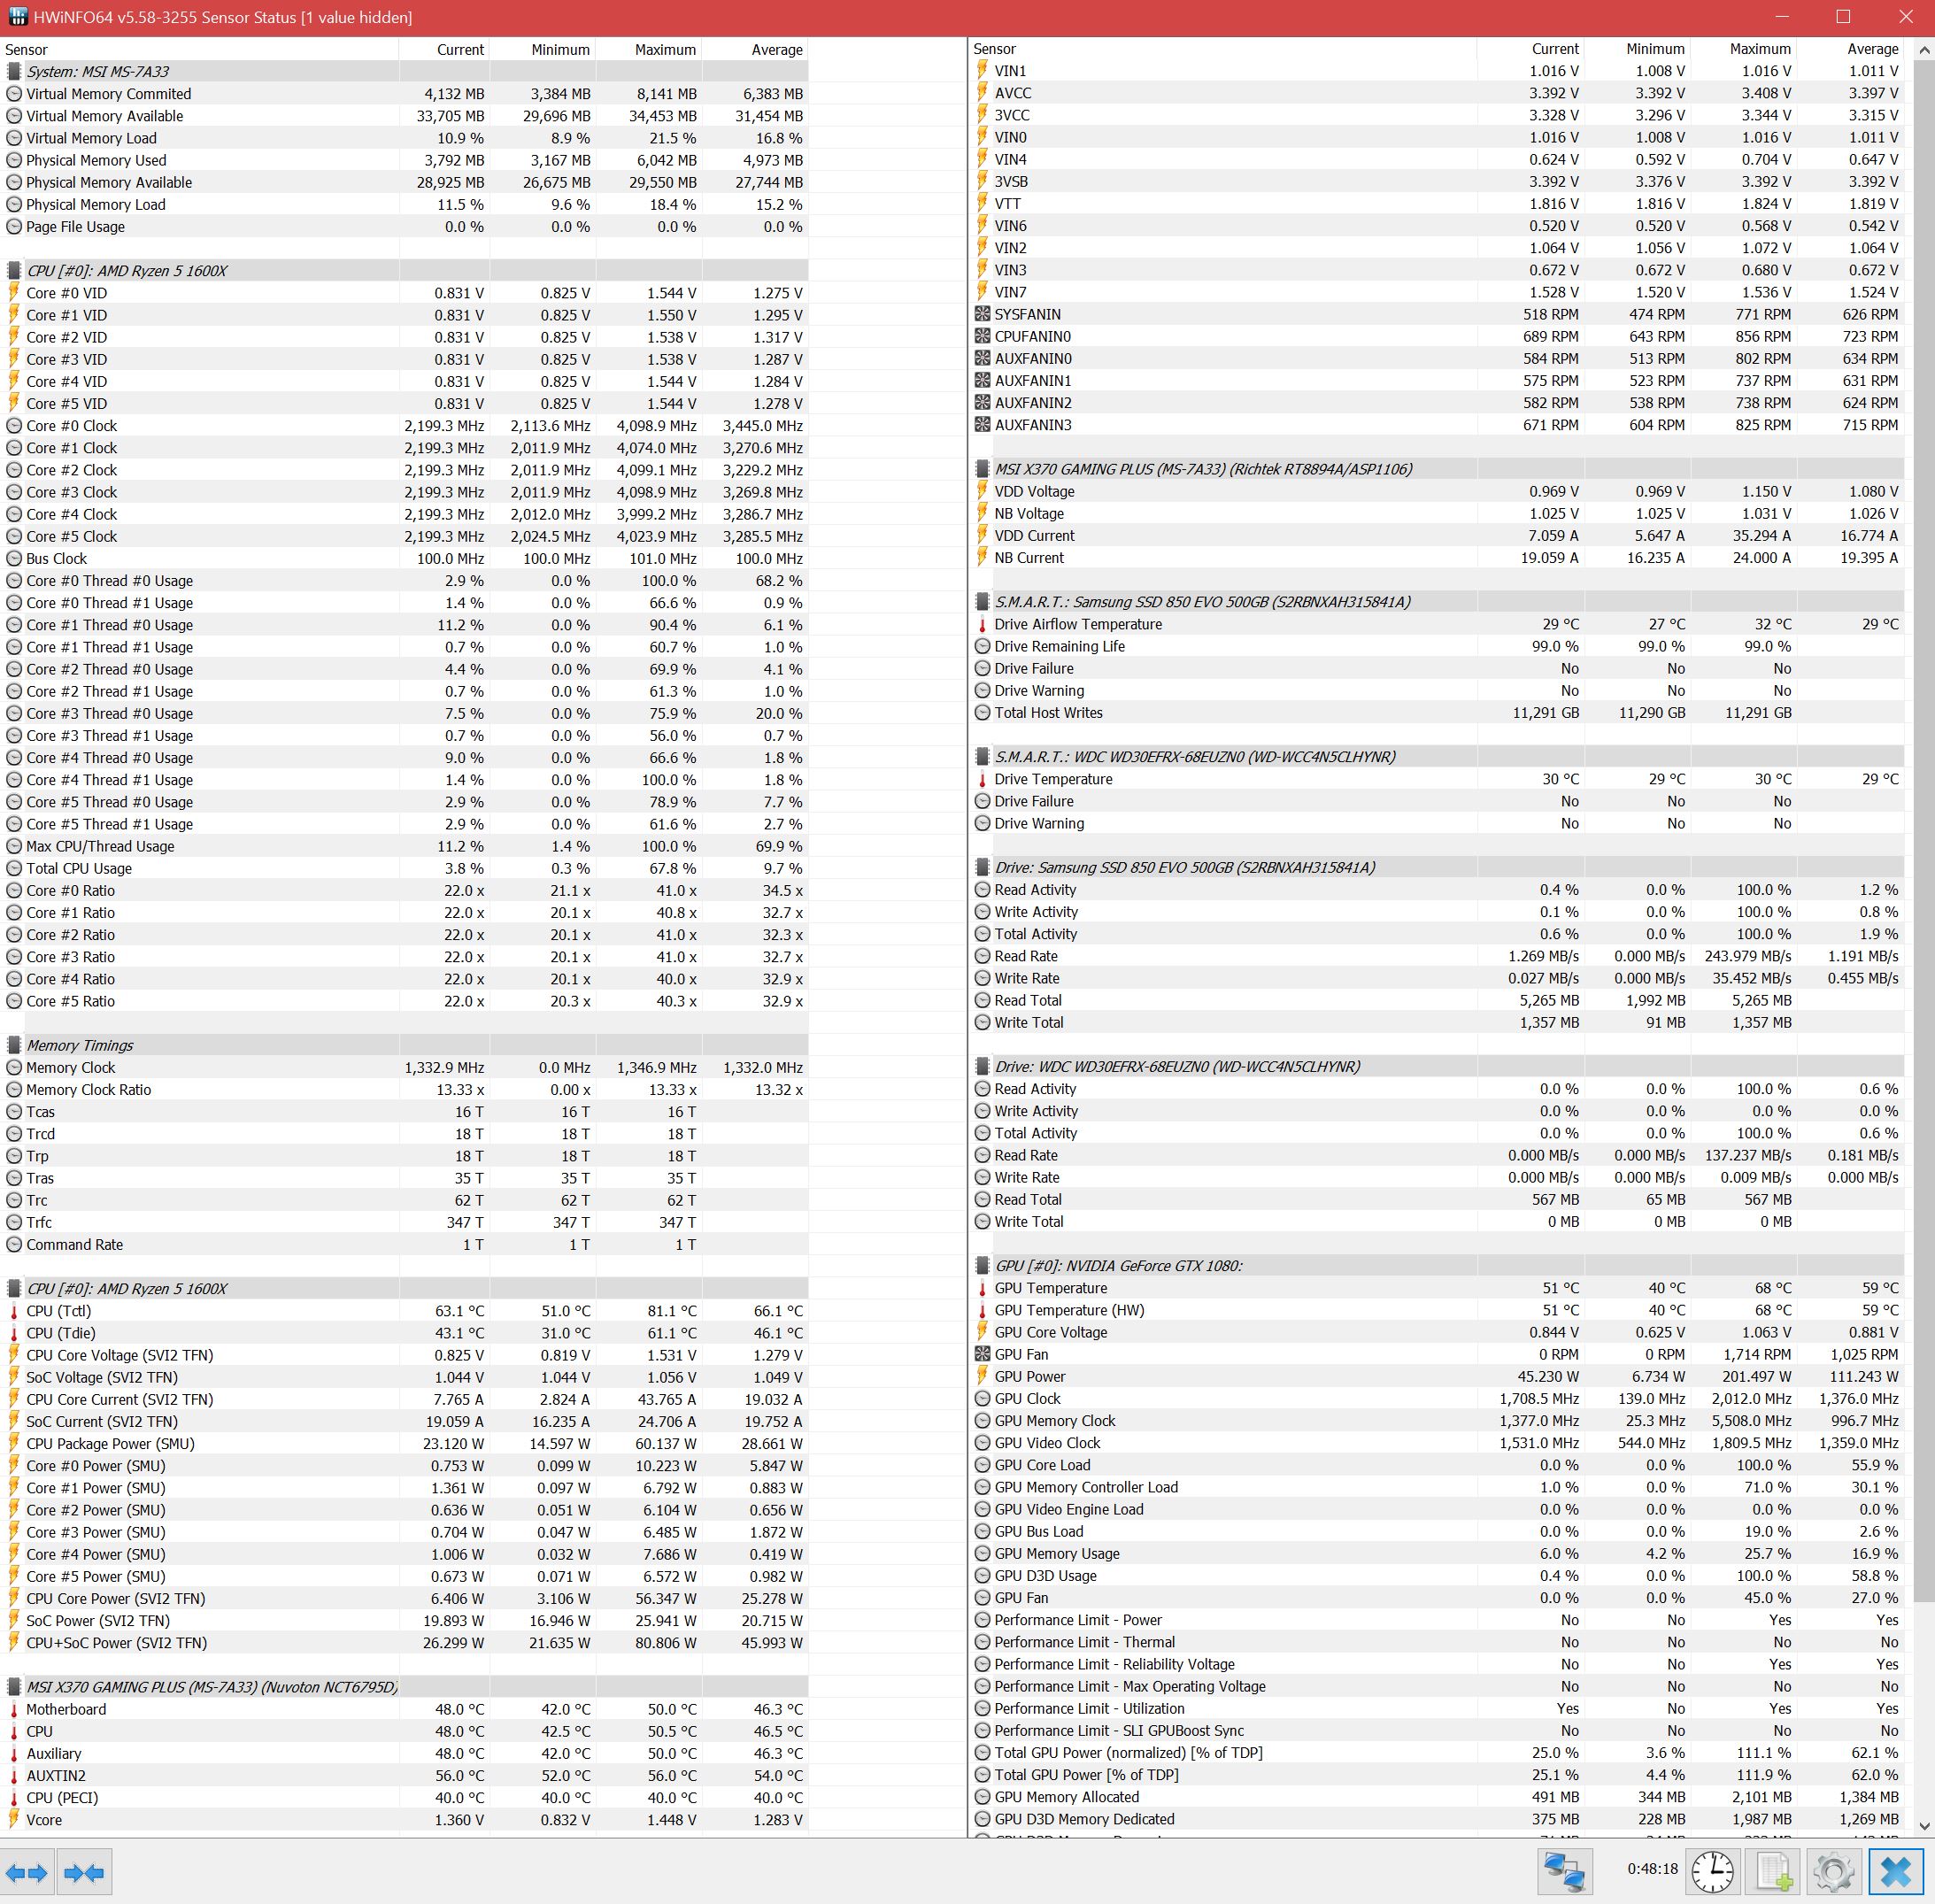1935x1904 pixels.
Task: Select the System: MSI MS-7A33 section header
Action: [97, 72]
